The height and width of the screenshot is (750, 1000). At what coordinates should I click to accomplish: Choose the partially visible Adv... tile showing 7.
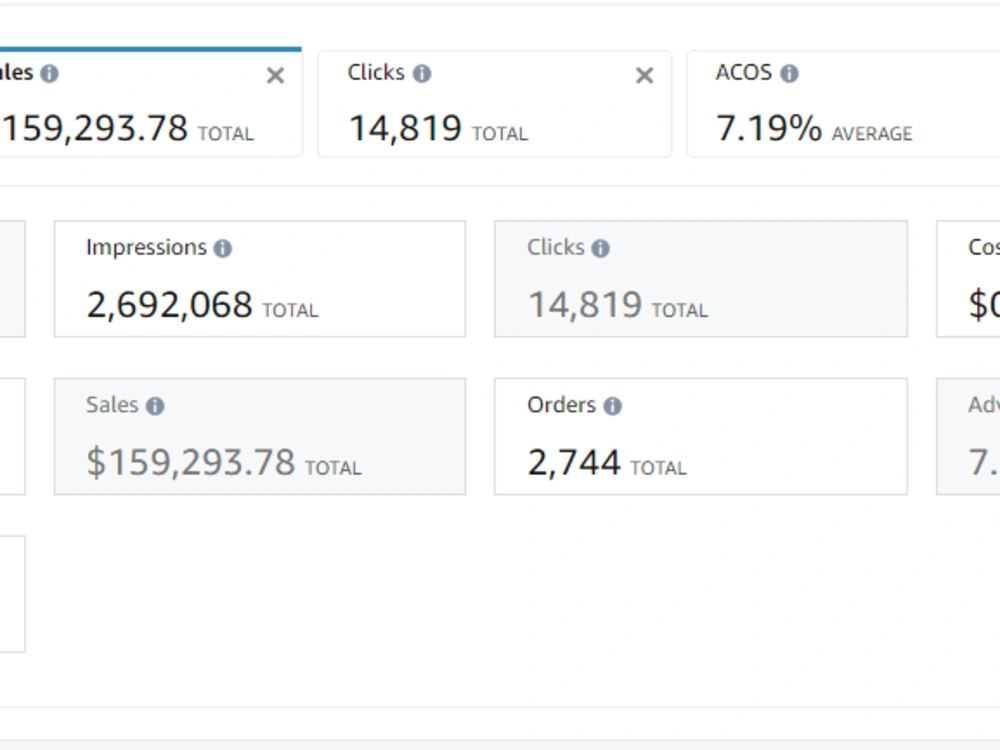point(968,436)
